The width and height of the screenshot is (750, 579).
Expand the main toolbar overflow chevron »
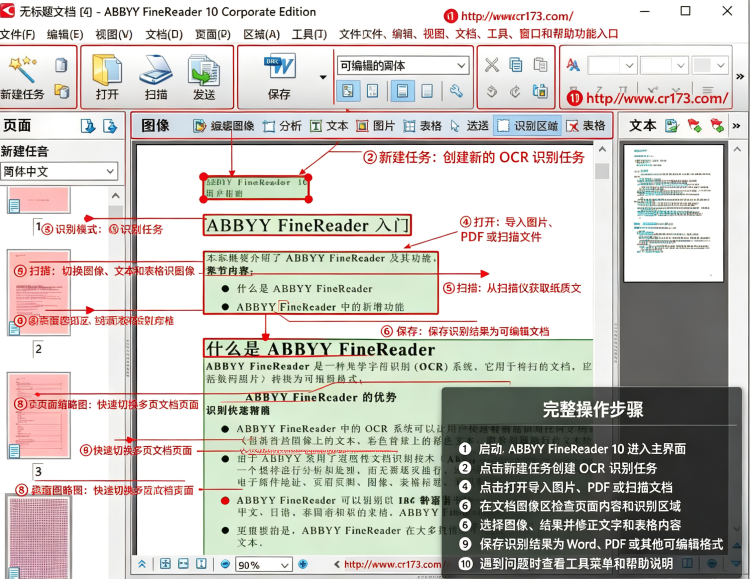click(740, 76)
